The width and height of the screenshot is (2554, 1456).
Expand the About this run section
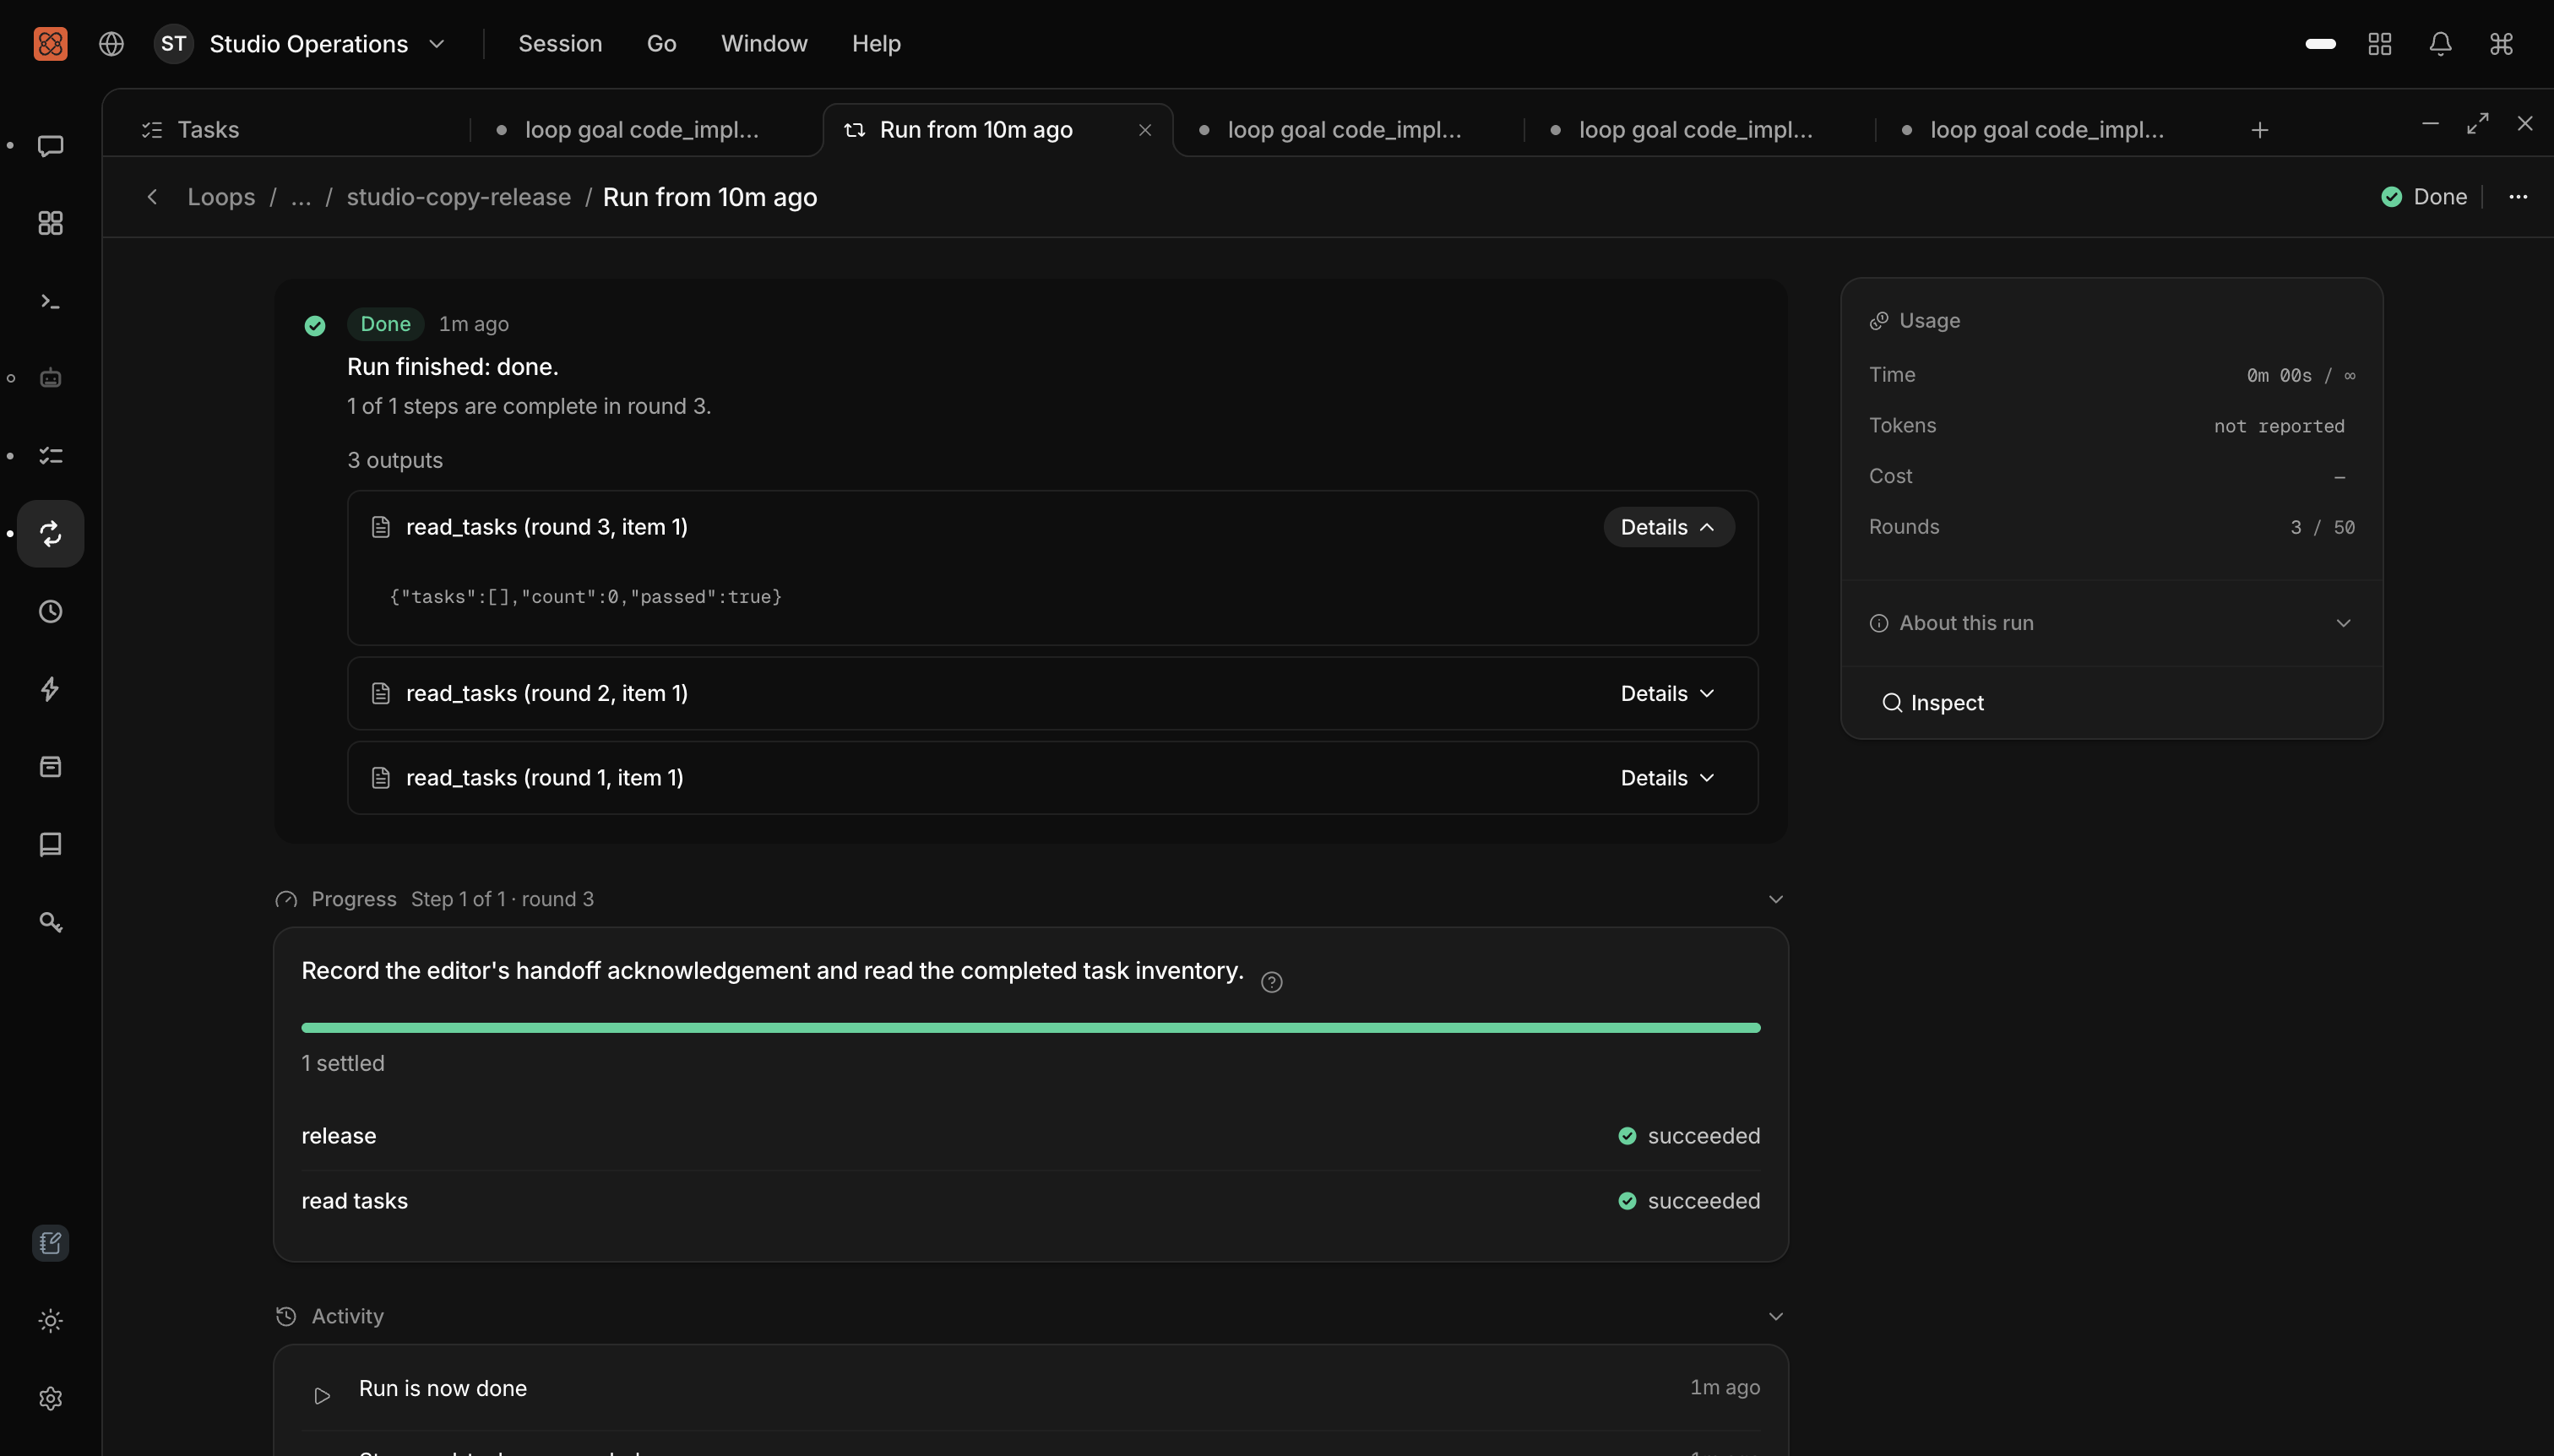pos(2111,623)
